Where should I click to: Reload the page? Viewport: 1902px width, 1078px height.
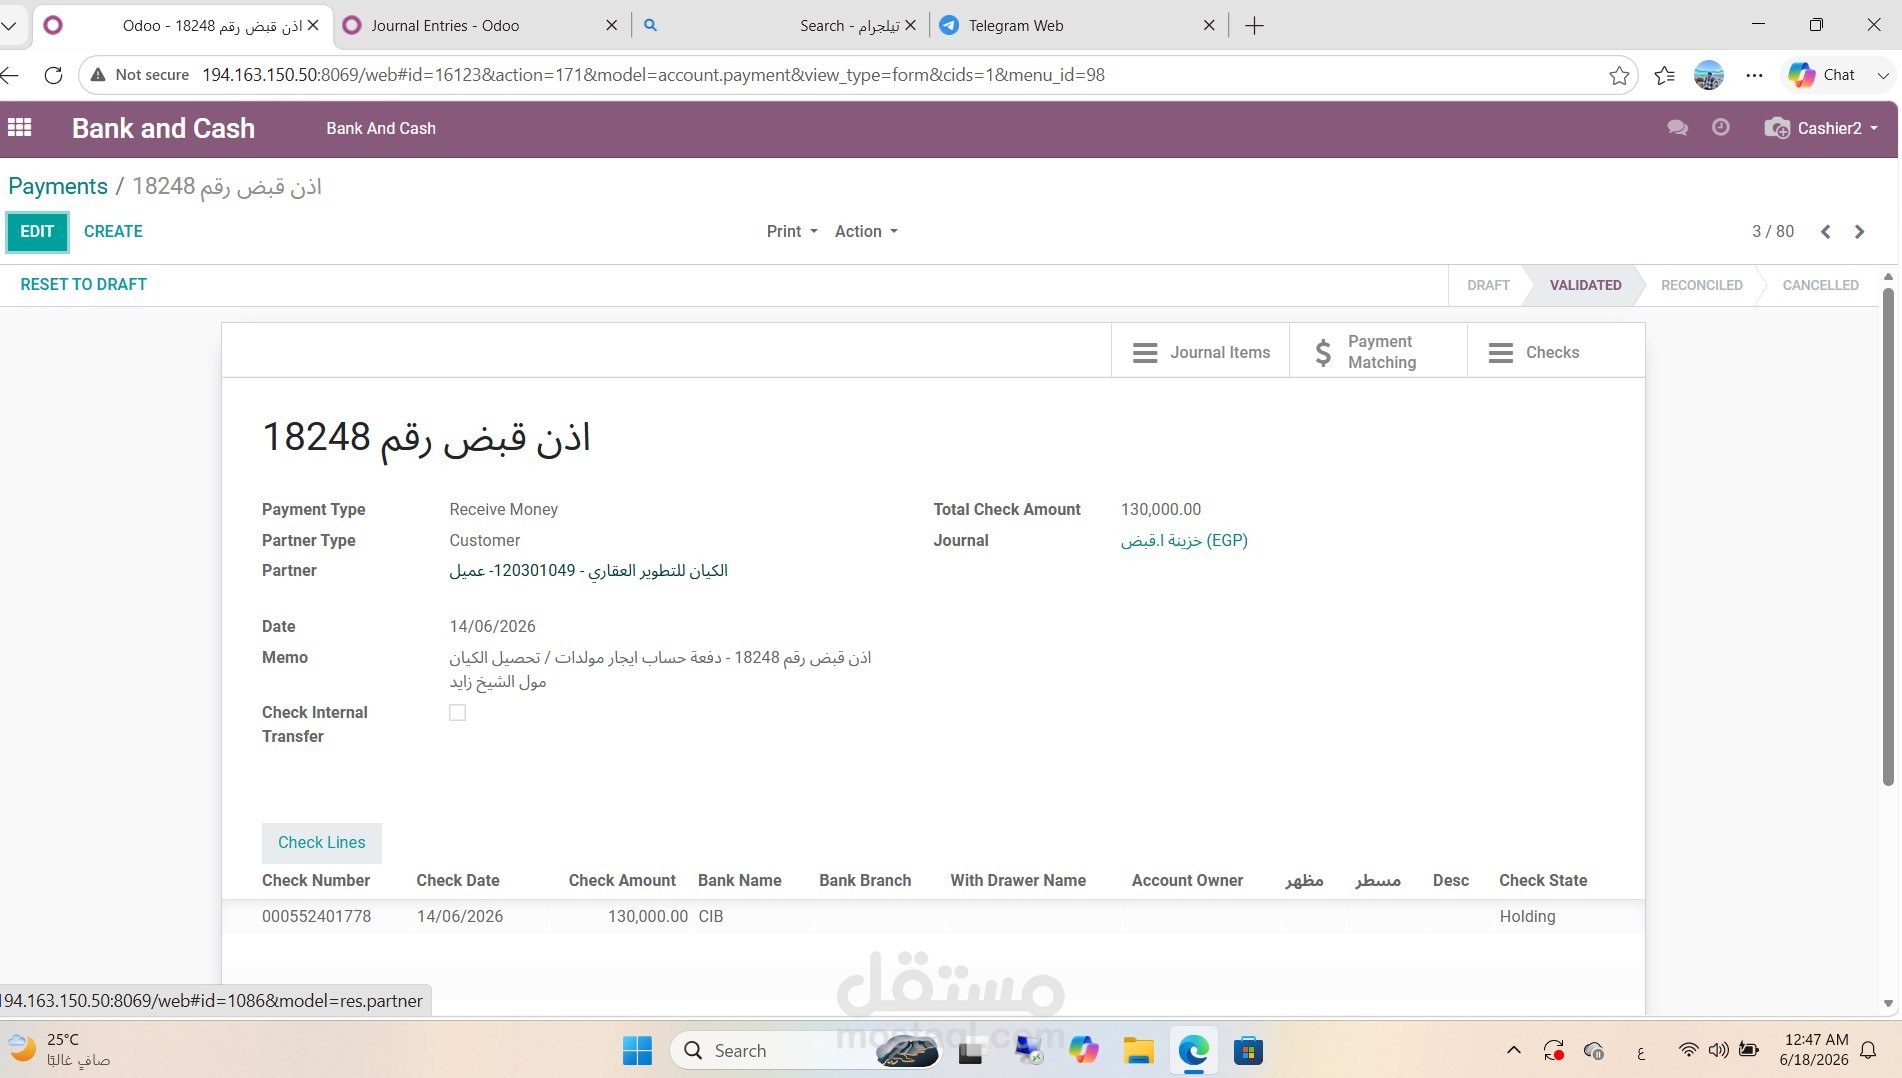(x=54, y=75)
